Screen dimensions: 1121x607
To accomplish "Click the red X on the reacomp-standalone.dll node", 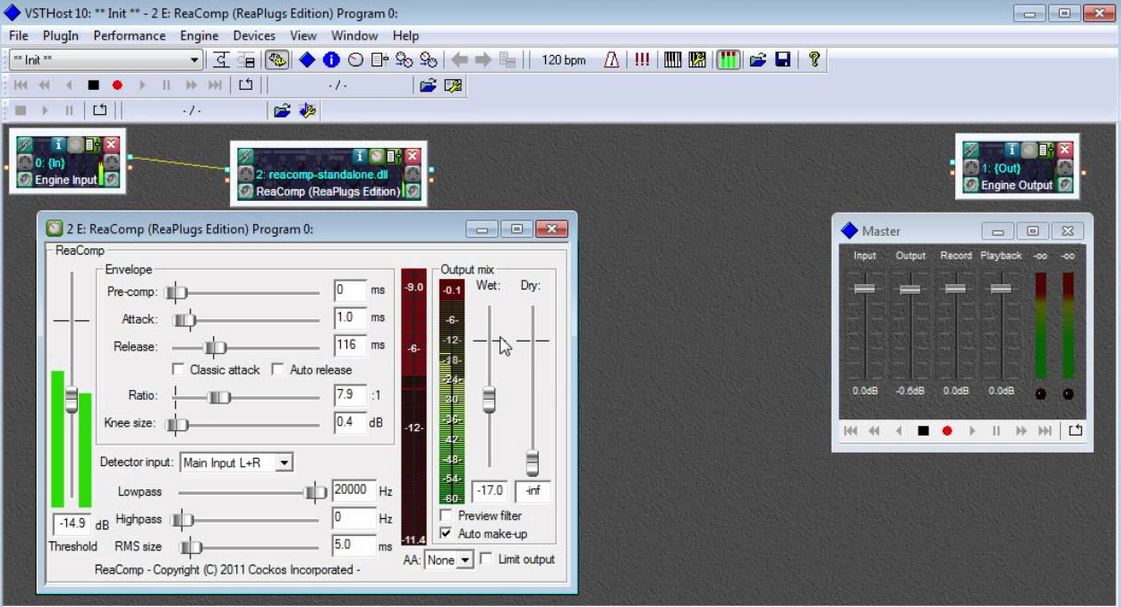I will (413, 156).
